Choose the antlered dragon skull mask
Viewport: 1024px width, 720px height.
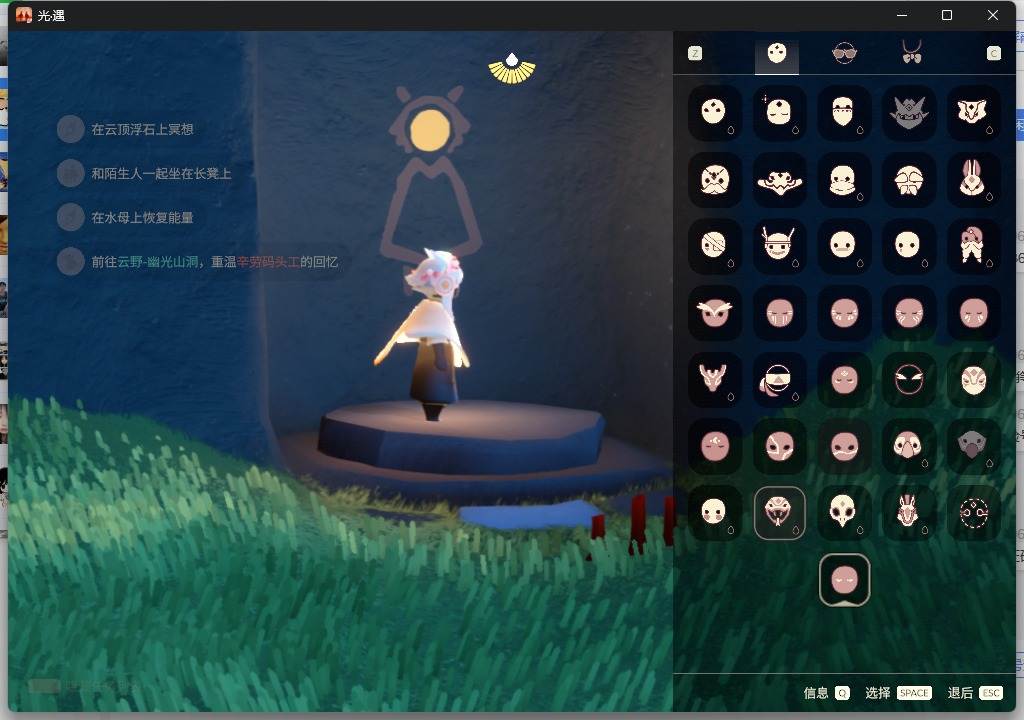714,380
